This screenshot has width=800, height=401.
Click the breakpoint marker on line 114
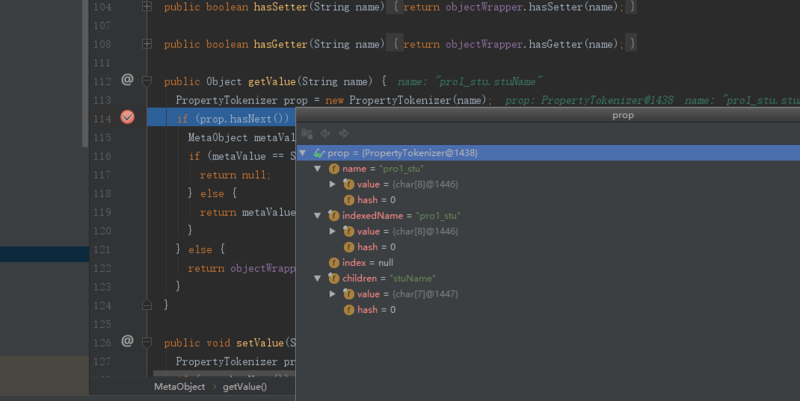click(x=128, y=117)
